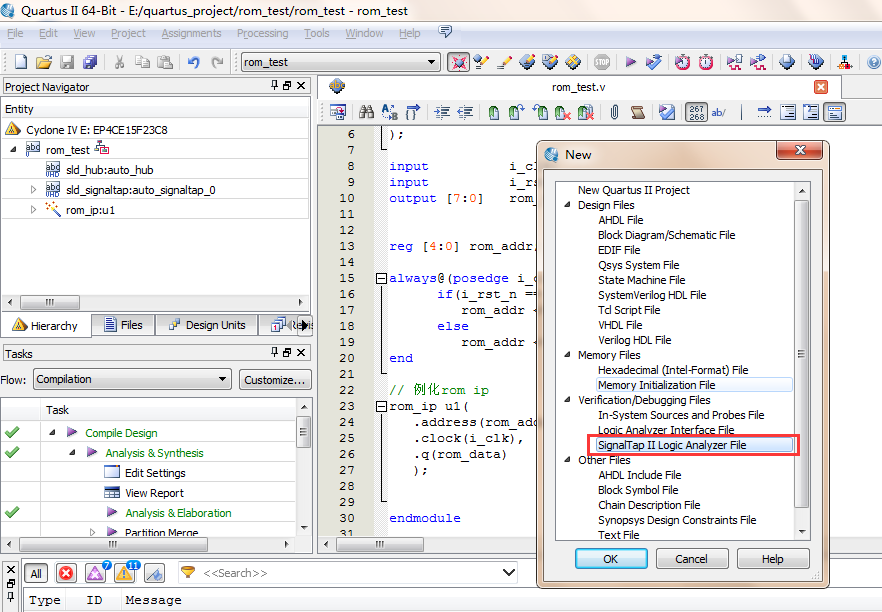Click the Save file icon
Image resolution: width=882 pixels, height=612 pixels.
(x=67, y=62)
